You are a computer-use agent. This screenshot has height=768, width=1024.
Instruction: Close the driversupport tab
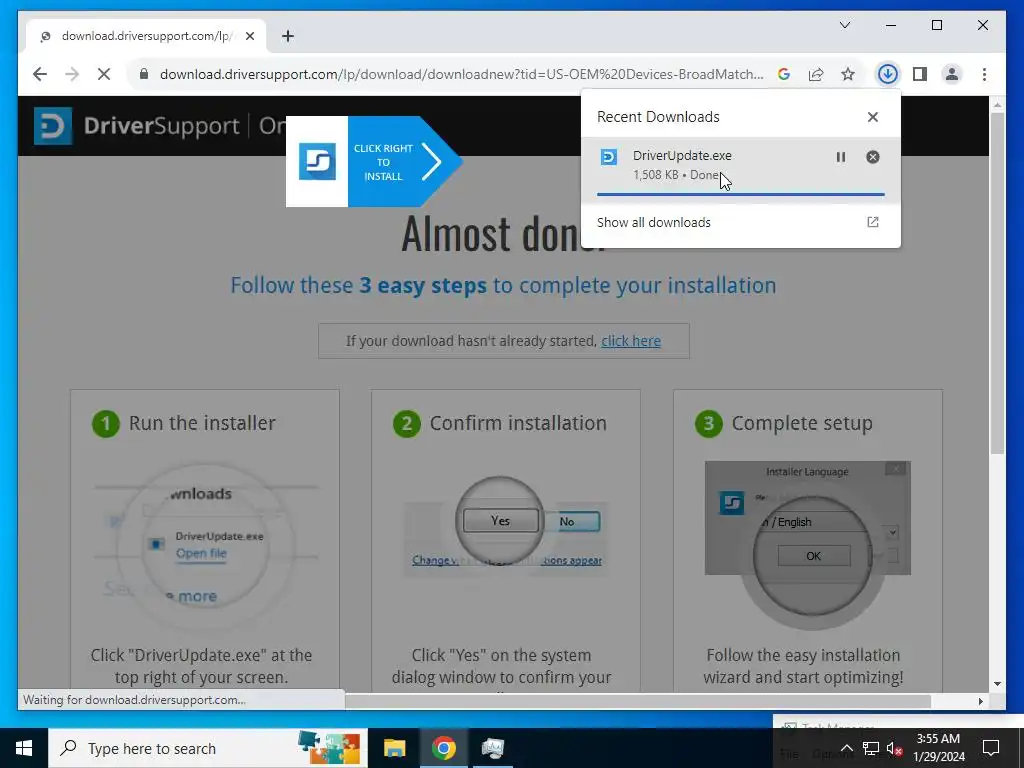pyautogui.click(x=249, y=36)
